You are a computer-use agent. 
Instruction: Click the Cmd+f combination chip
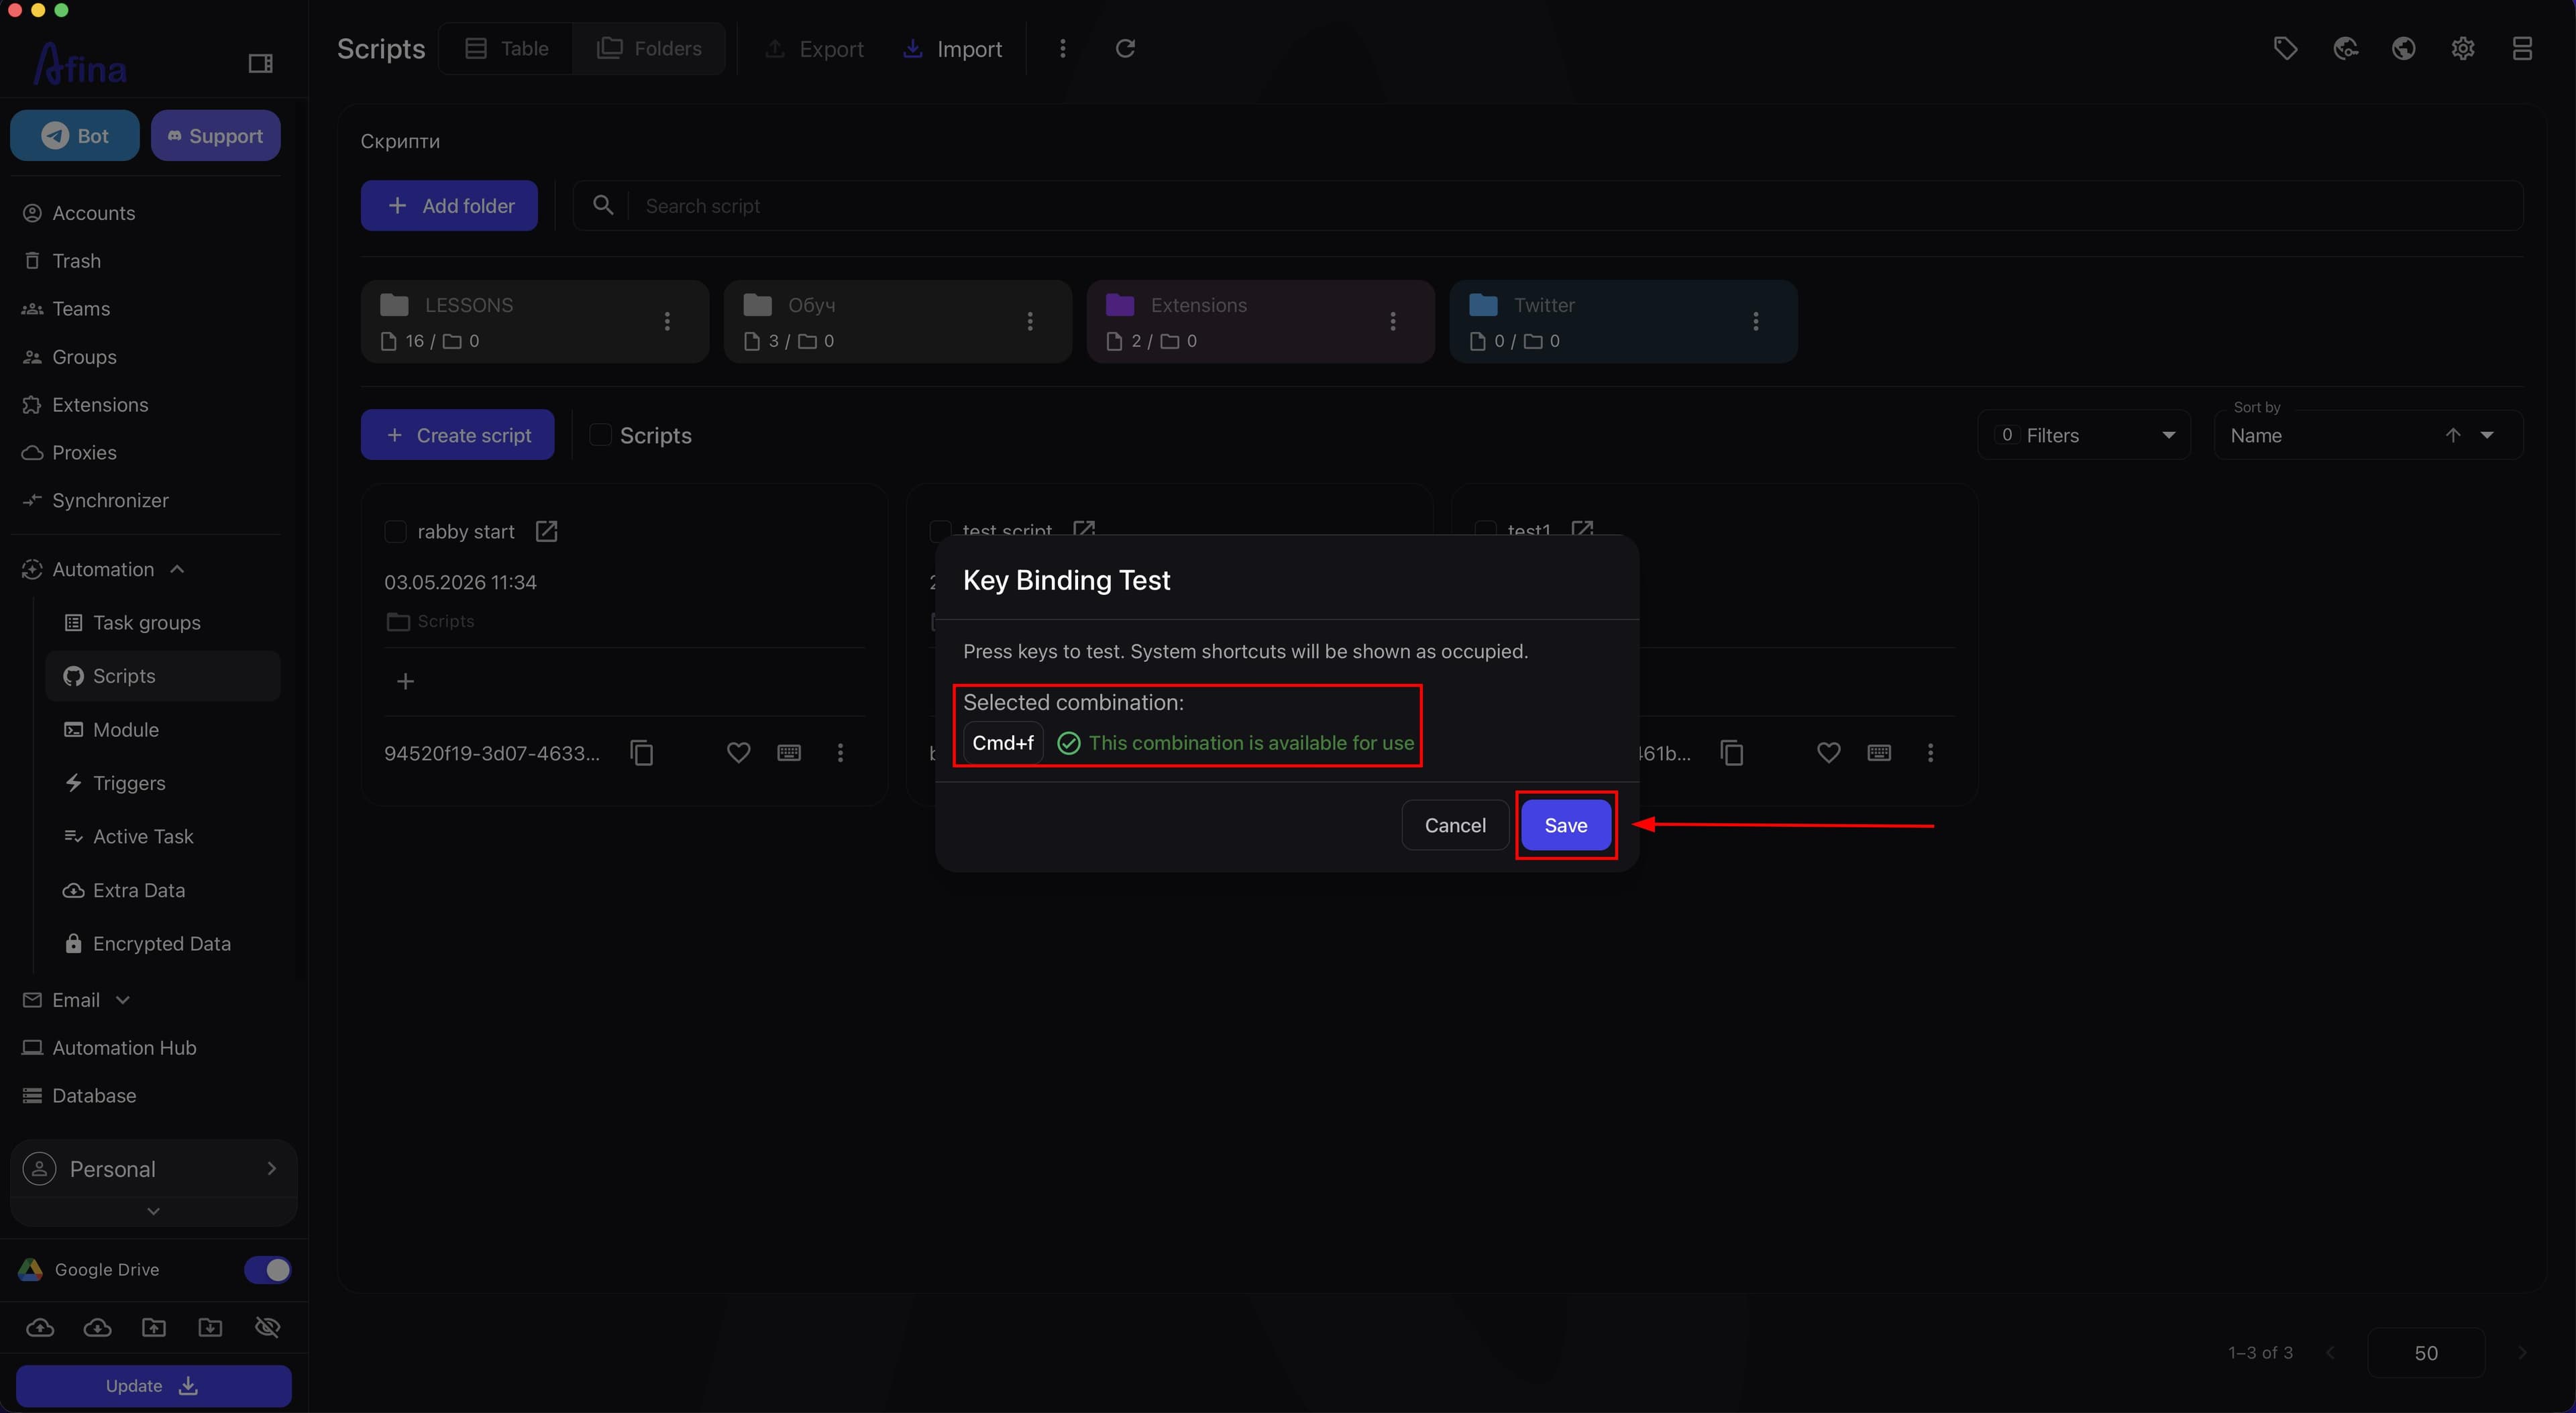tap(1003, 743)
